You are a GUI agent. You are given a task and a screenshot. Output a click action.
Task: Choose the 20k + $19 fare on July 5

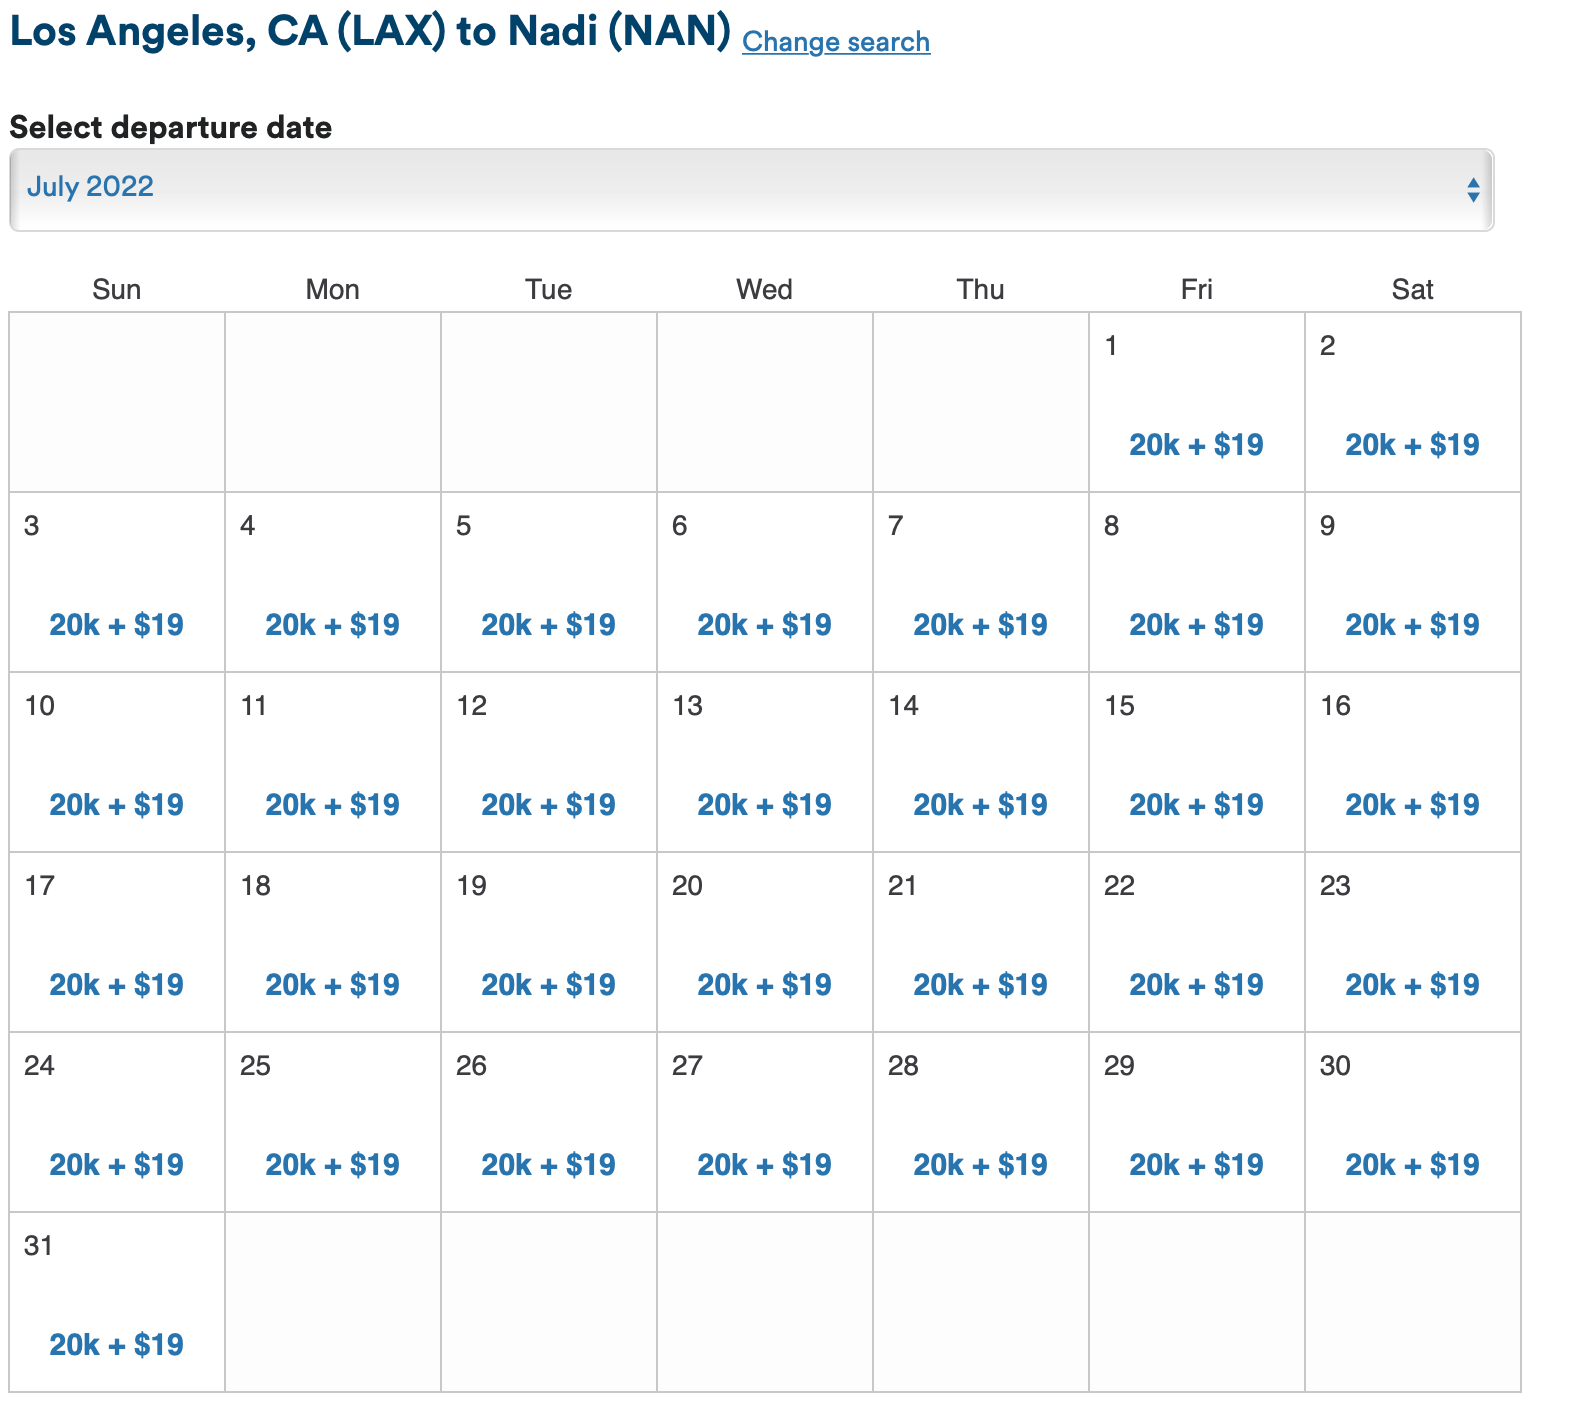548,625
